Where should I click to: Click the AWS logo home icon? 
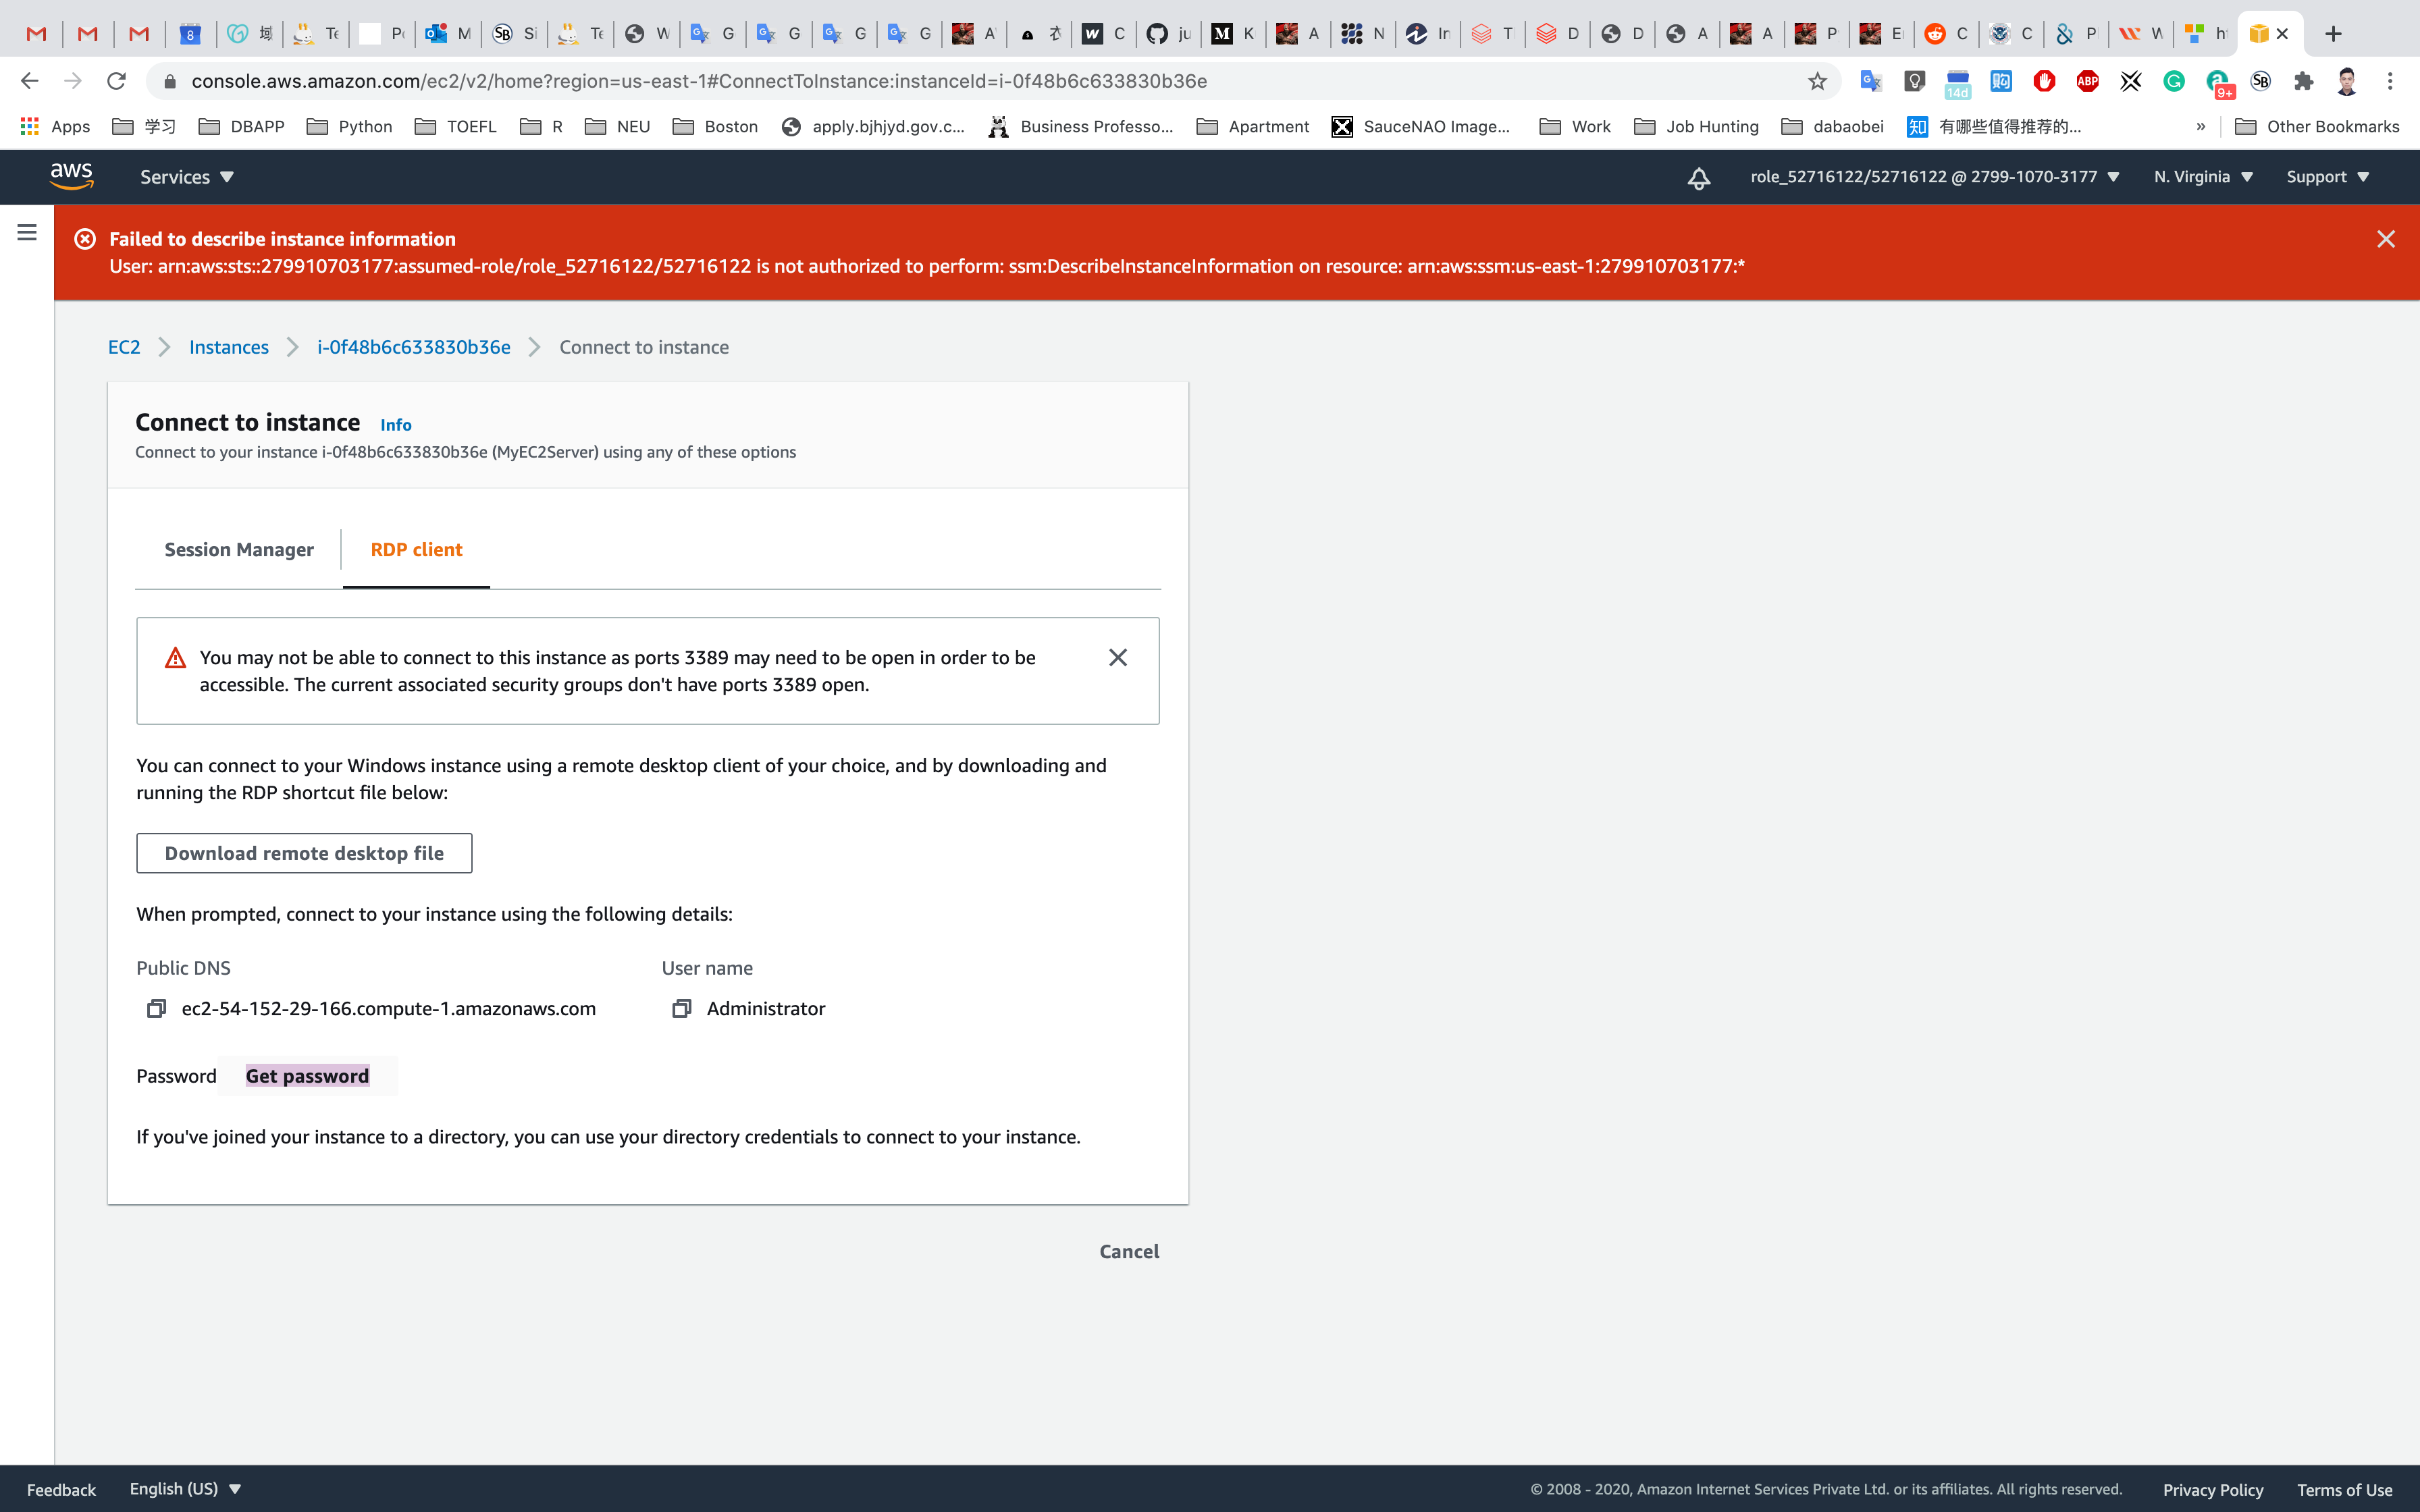click(x=72, y=176)
